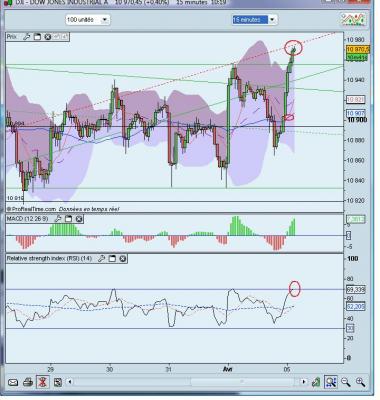Zoom in on the chart
380x400 pixels.
click(360, 382)
